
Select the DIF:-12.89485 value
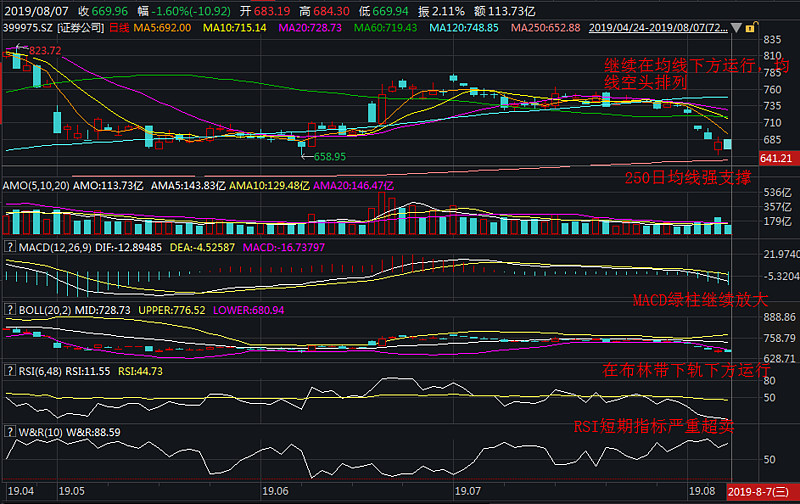click(129, 247)
